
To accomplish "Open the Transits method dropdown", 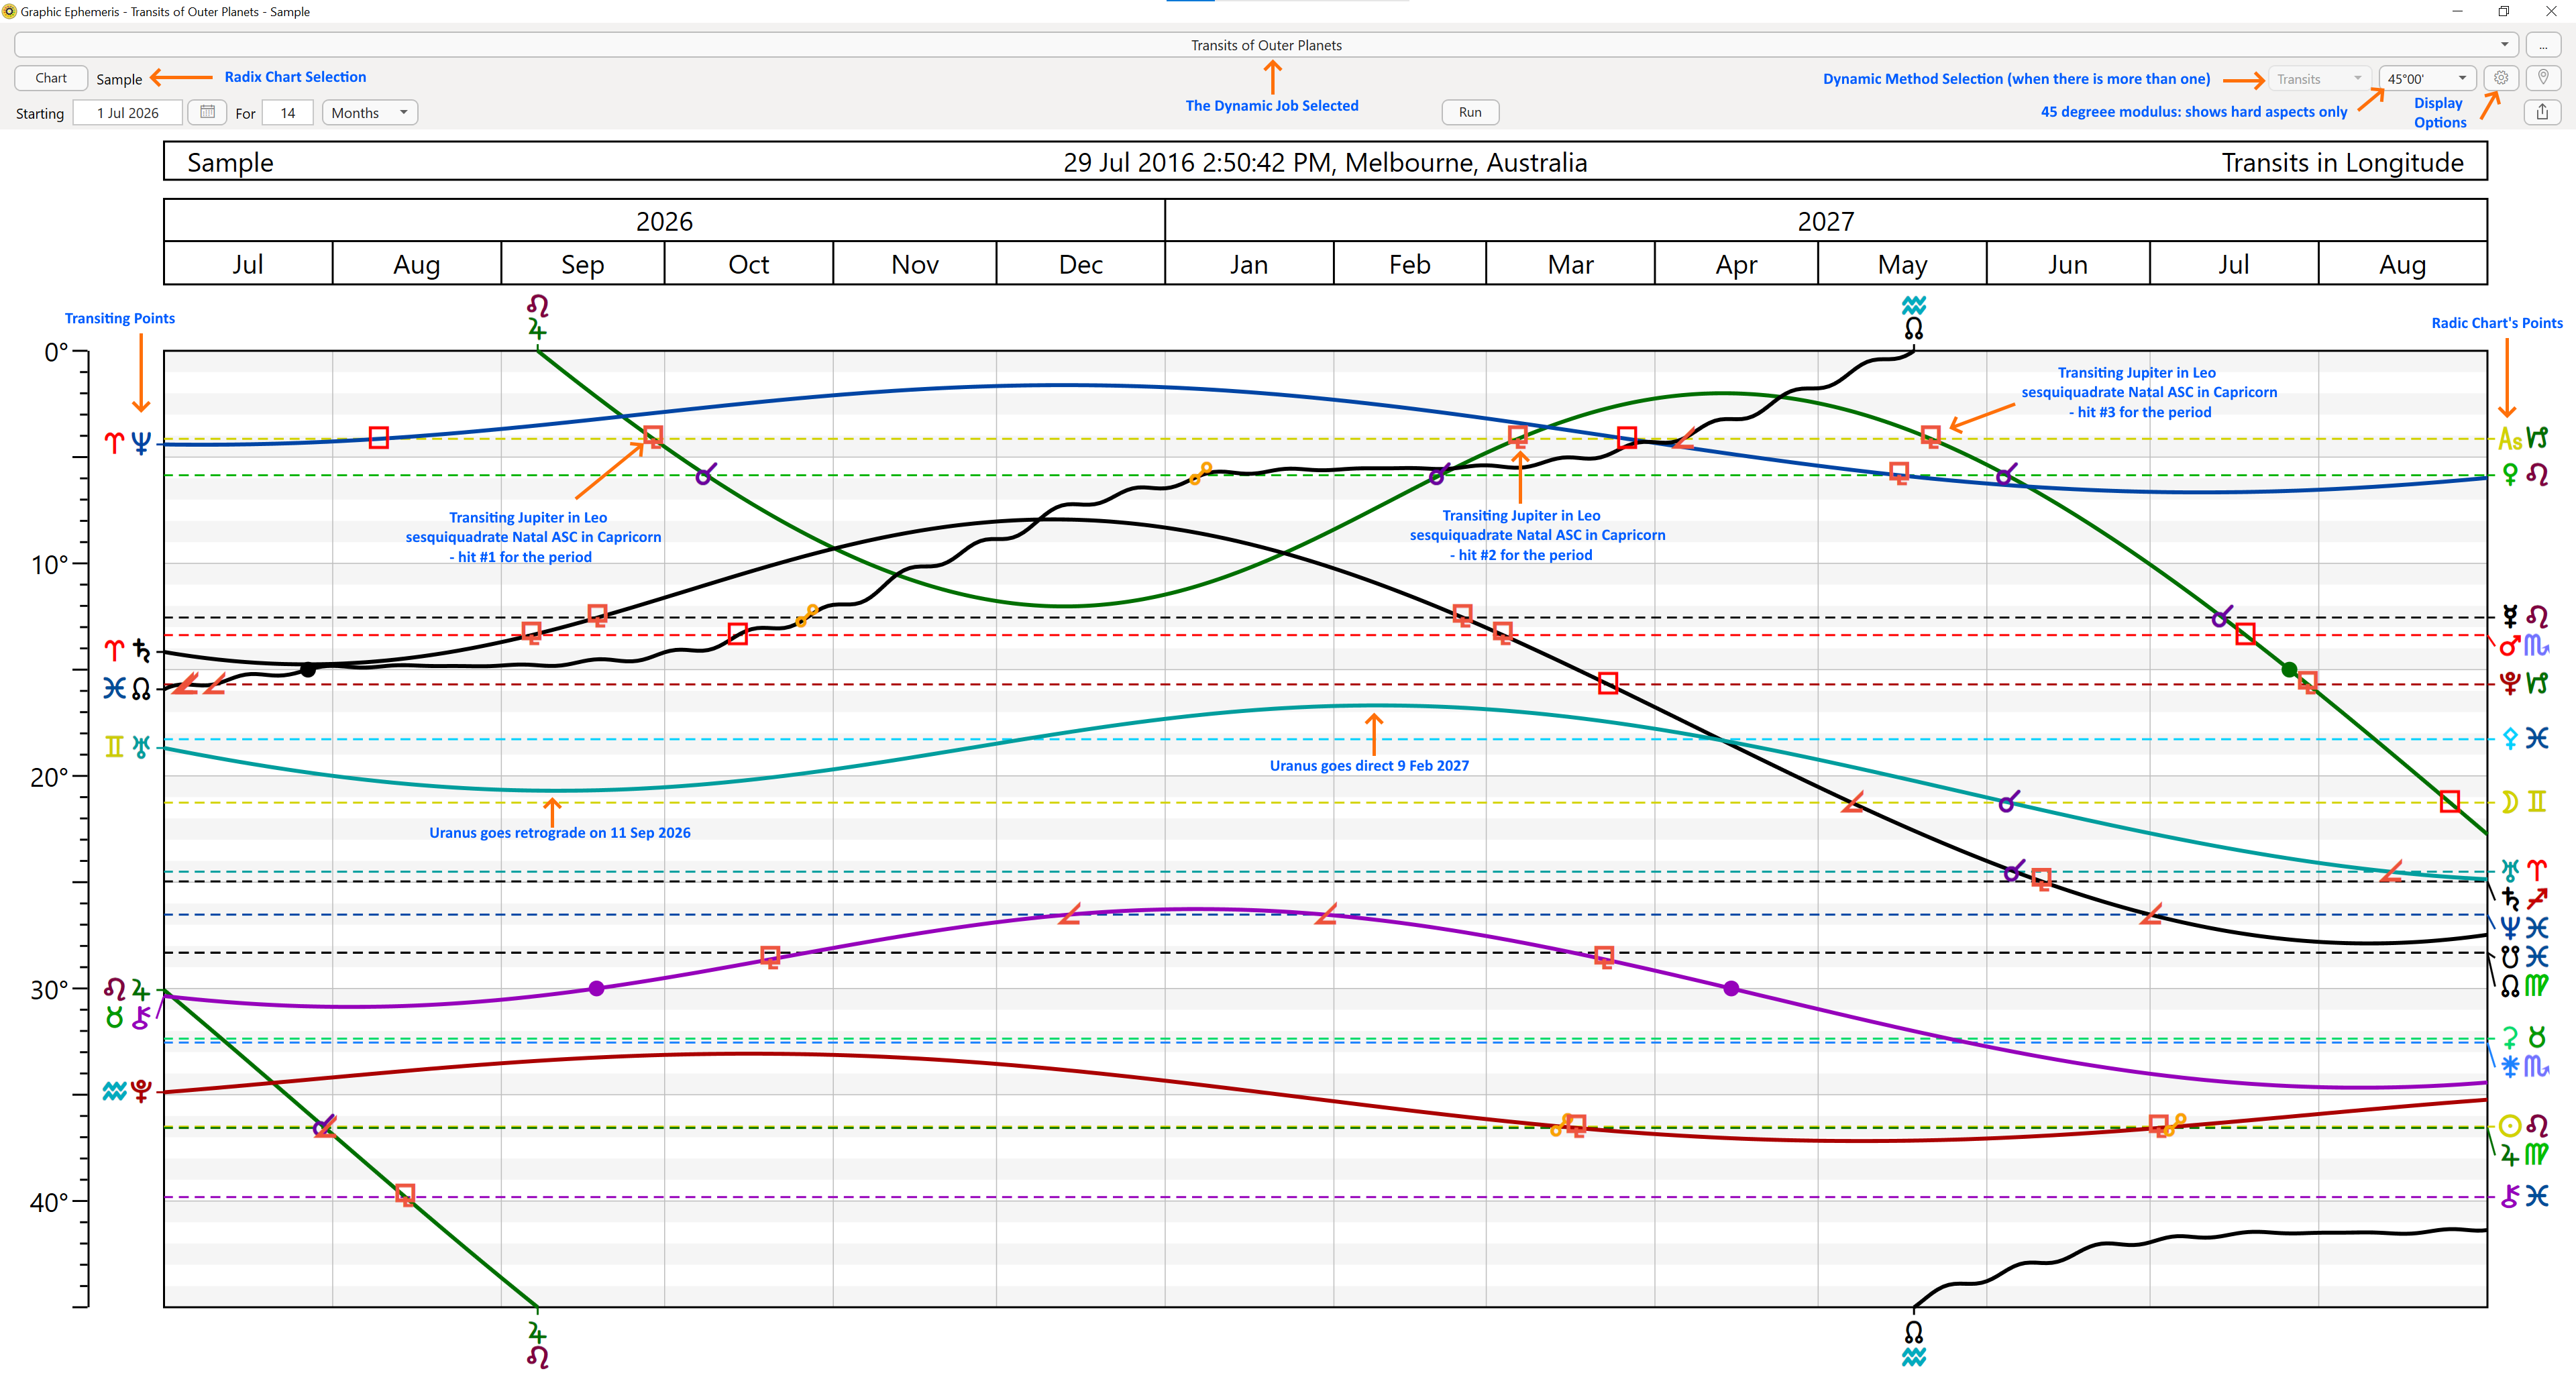I will click(2319, 79).
